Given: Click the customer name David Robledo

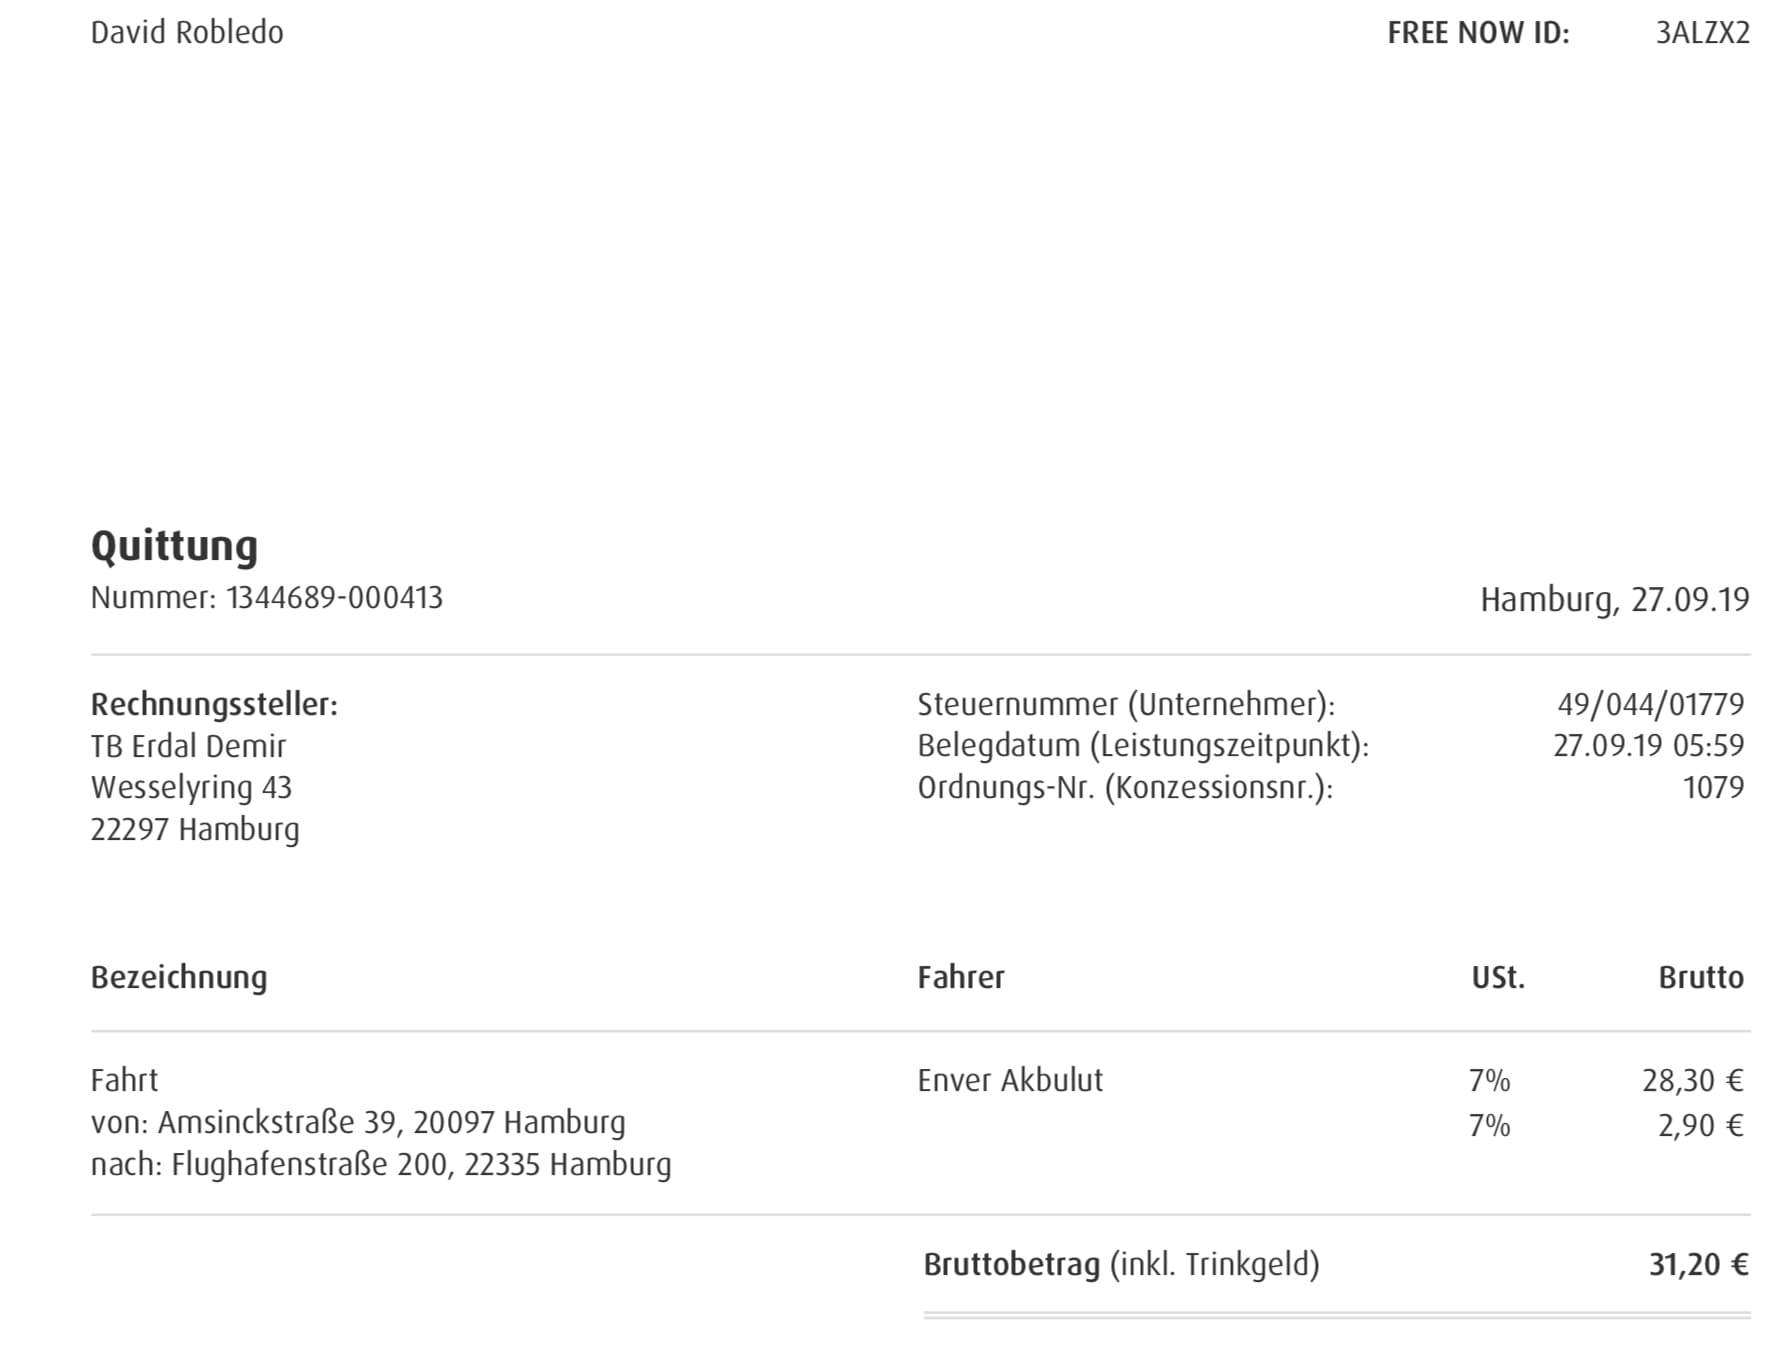Looking at the screenshot, I should pos(187,33).
